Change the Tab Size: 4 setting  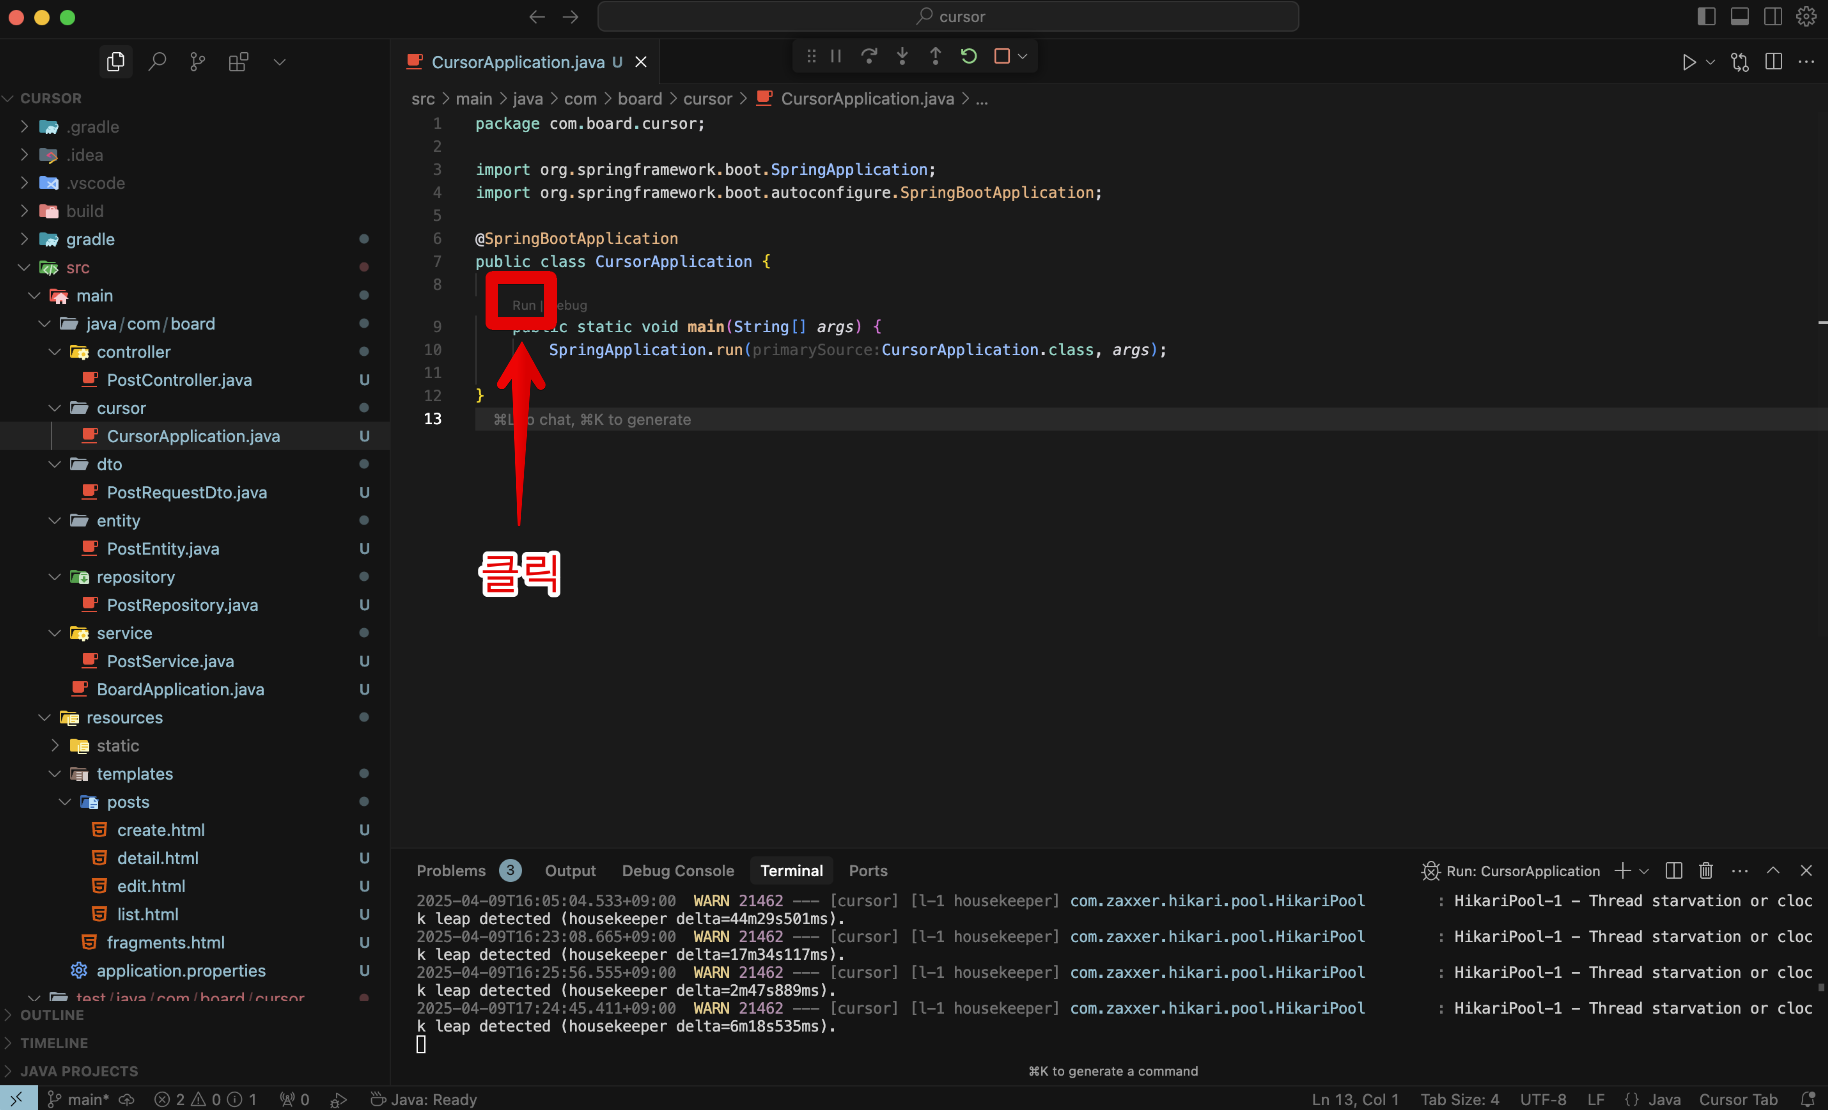pos(1460,1099)
